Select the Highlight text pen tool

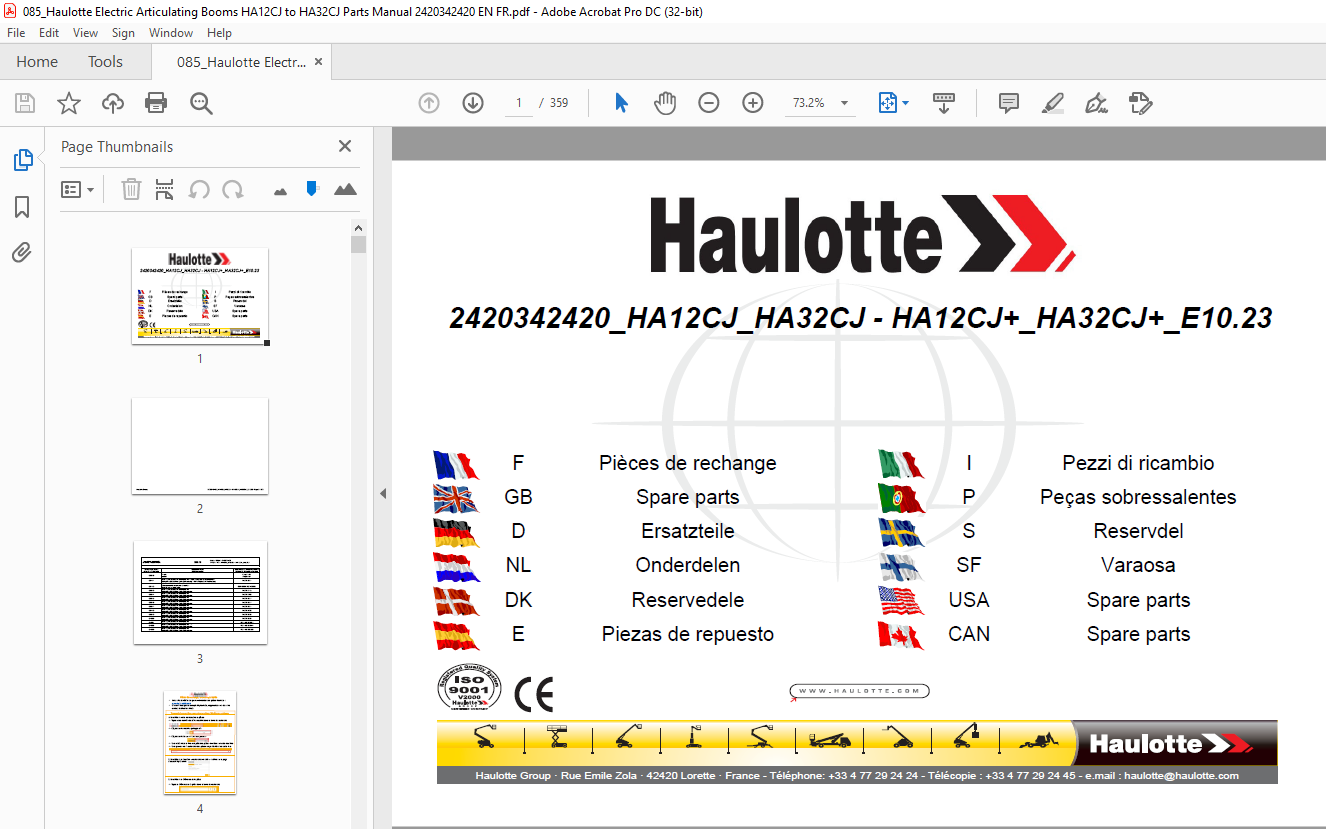1053,103
